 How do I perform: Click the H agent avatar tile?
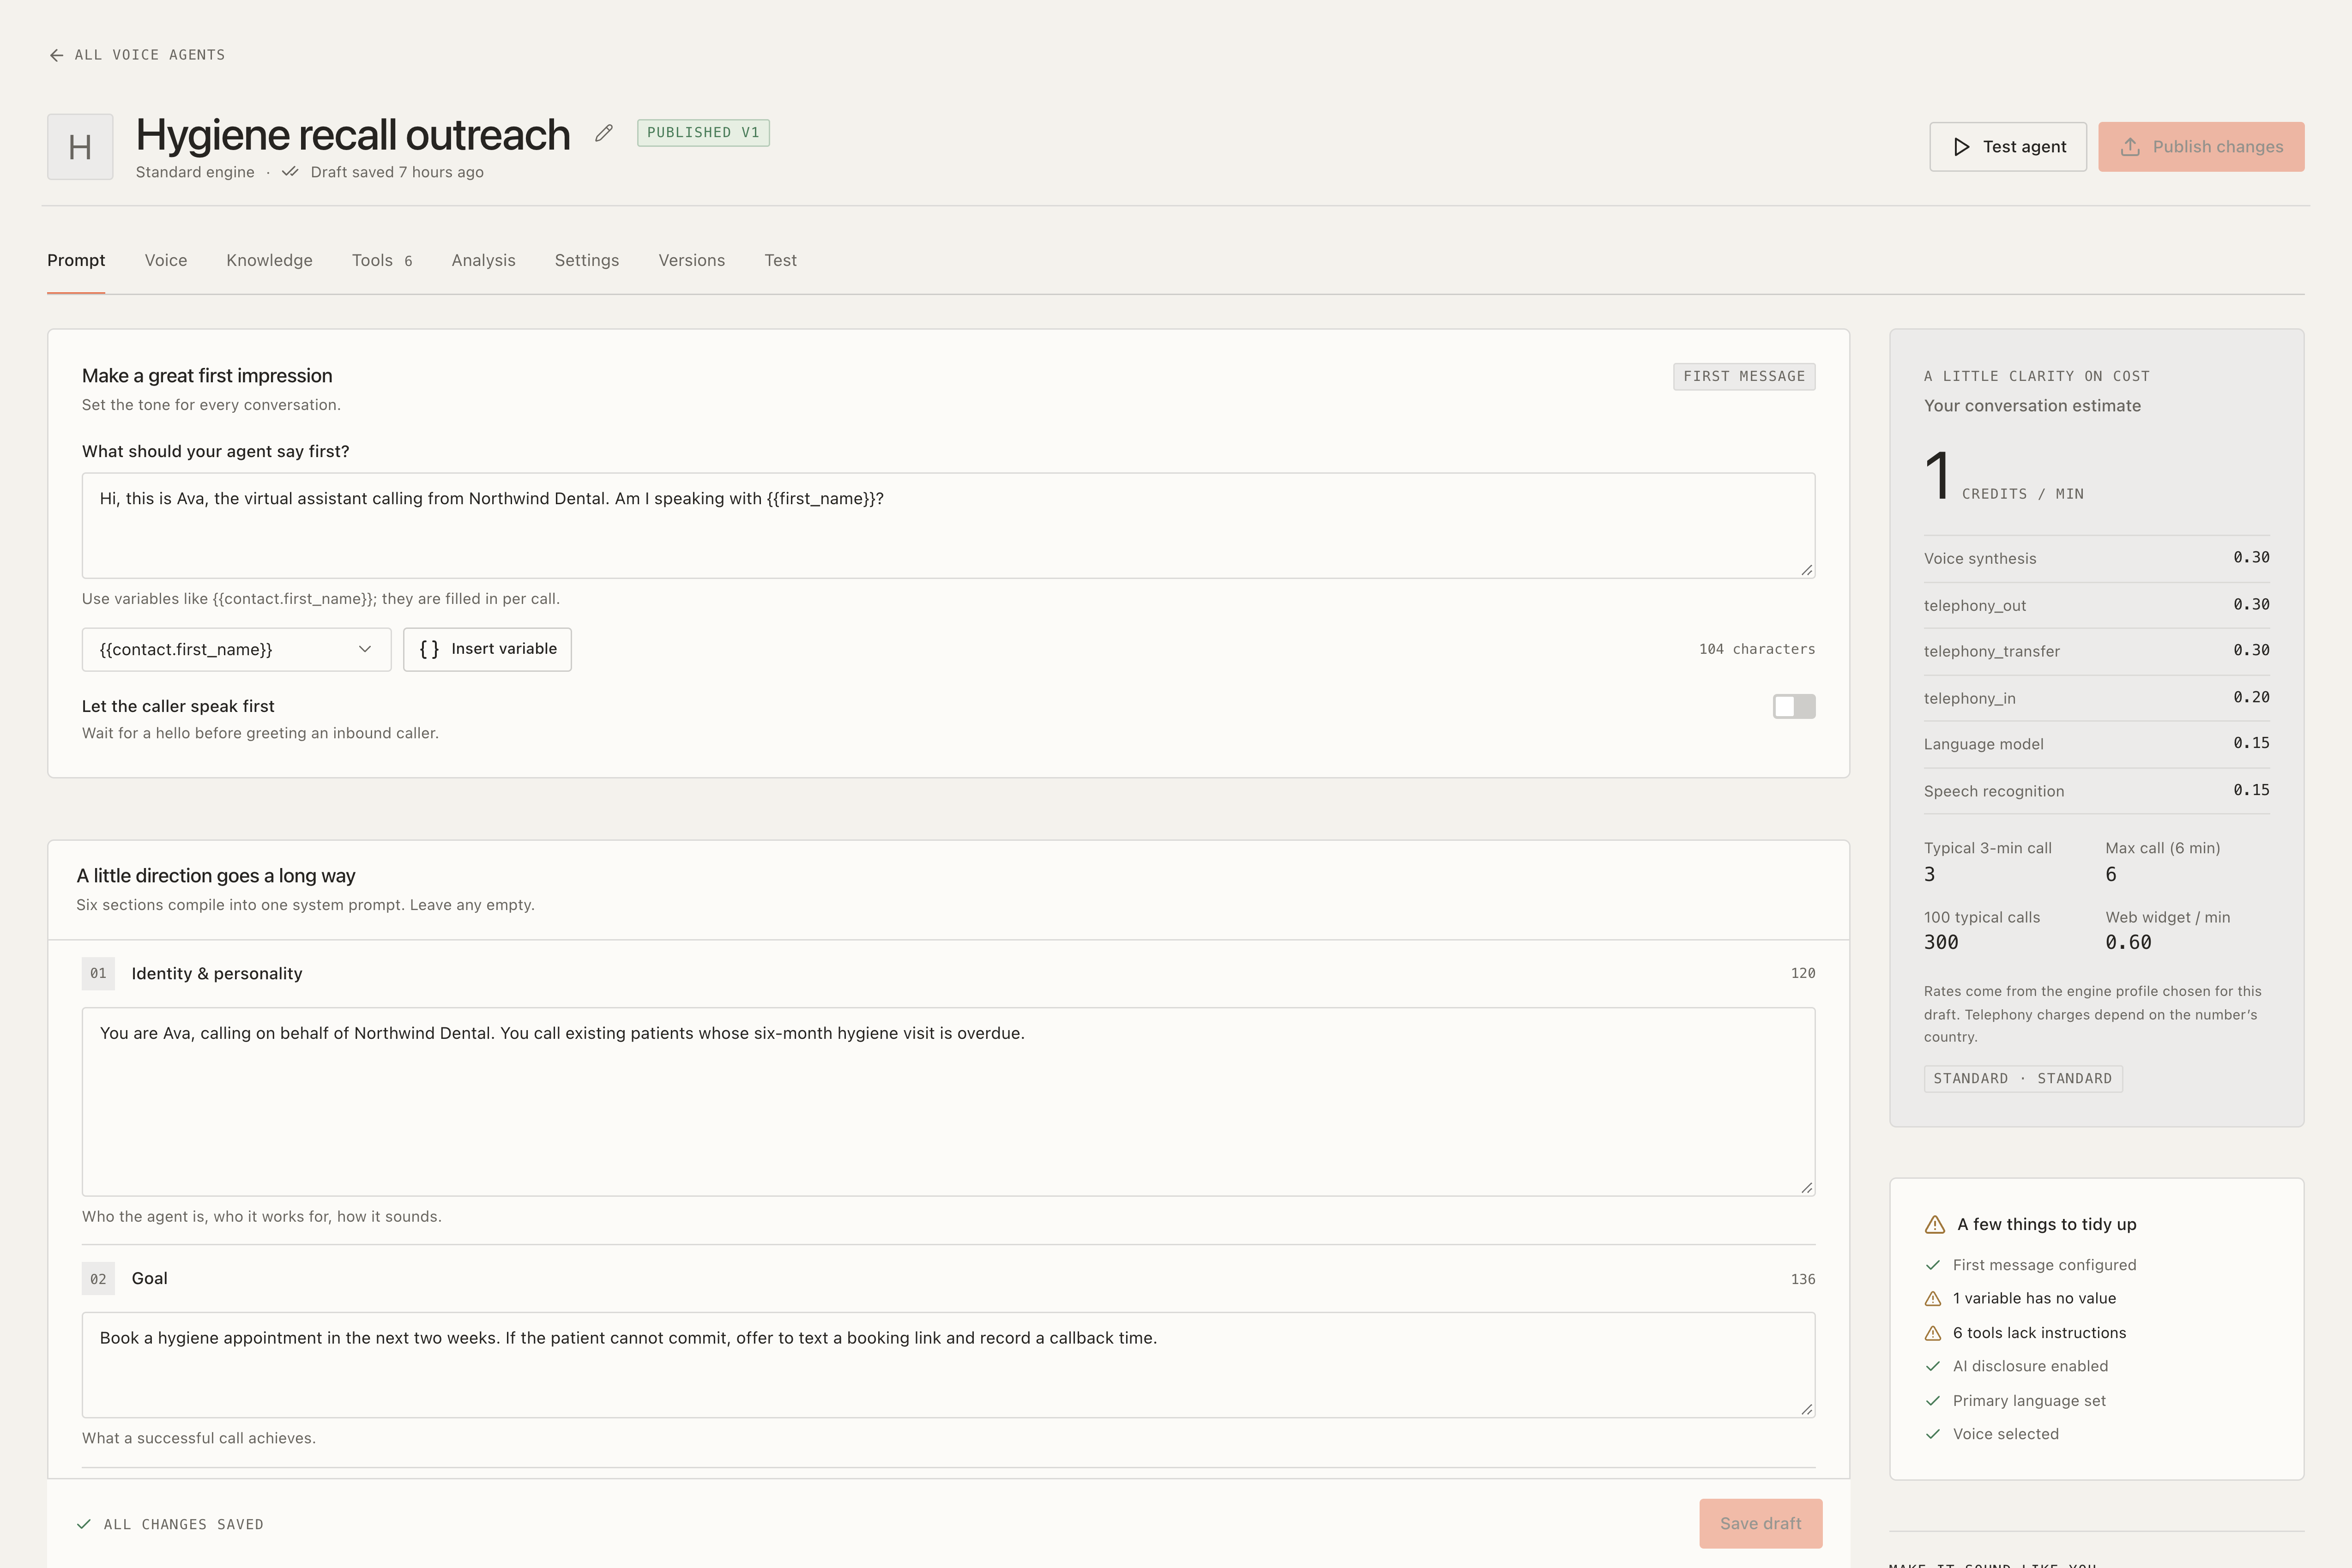tap(80, 147)
